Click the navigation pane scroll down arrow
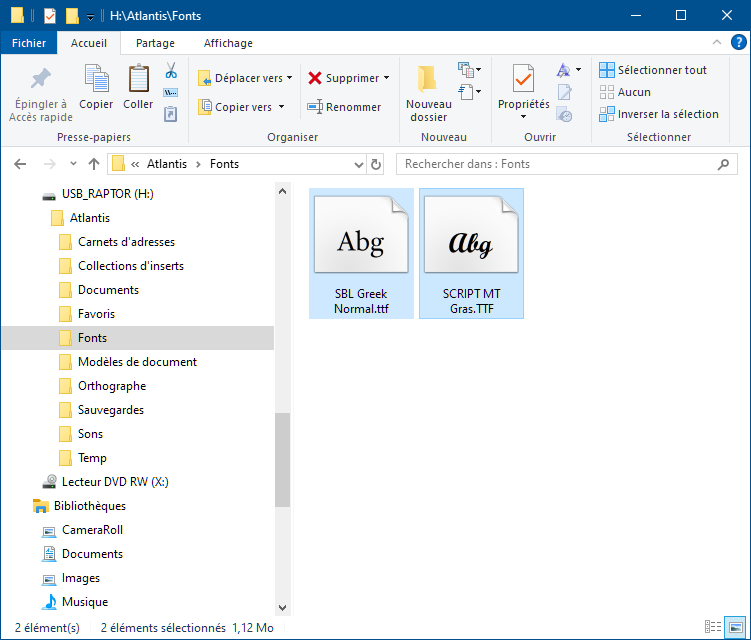 (282, 606)
